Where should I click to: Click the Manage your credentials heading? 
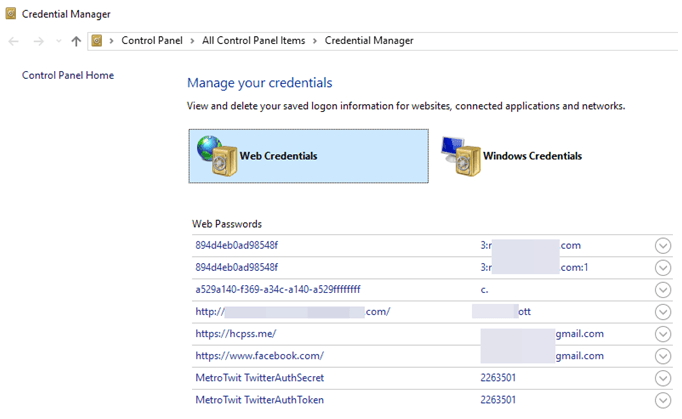(260, 83)
